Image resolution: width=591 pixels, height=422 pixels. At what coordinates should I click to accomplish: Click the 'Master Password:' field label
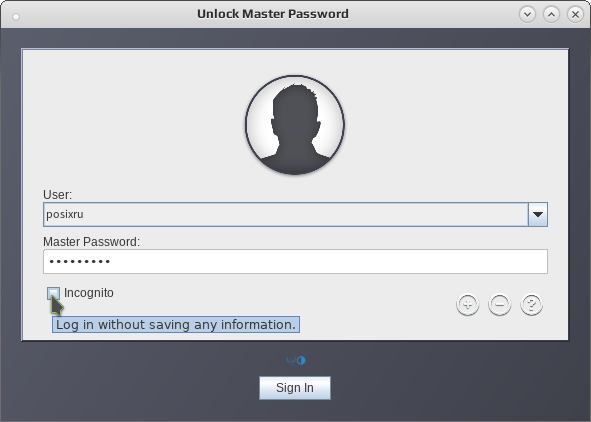(91, 242)
